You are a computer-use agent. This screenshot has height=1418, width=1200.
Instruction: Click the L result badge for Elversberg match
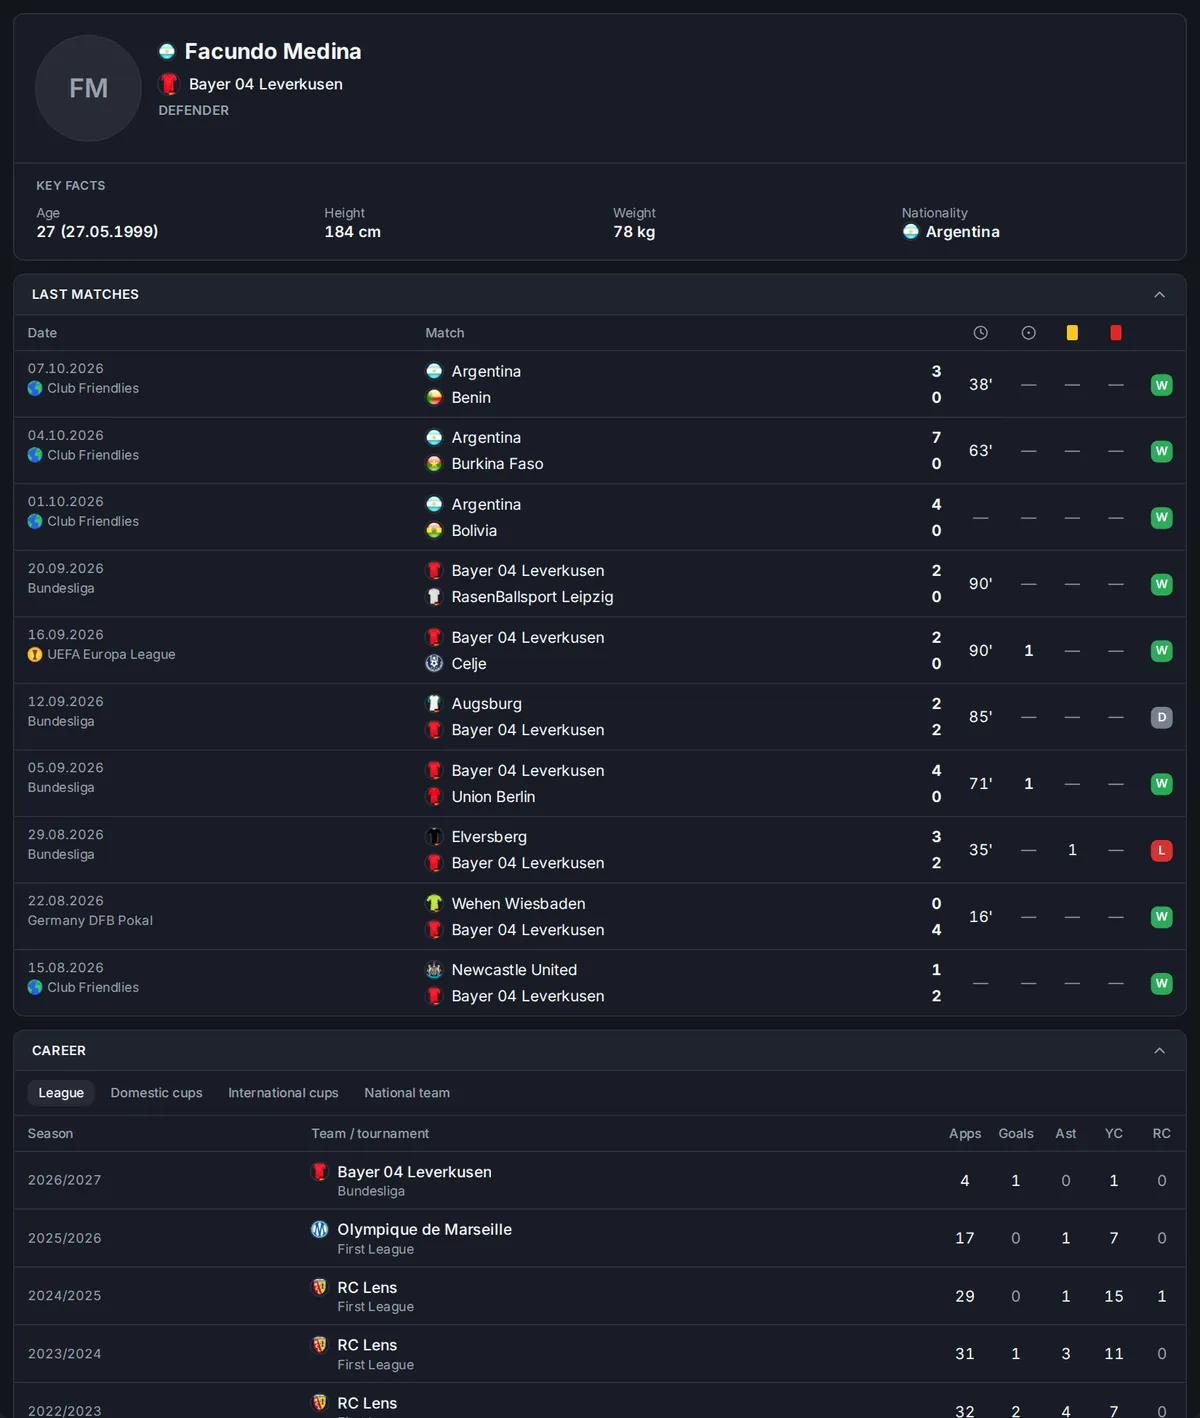pyautogui.click(x=1161, y=850)
